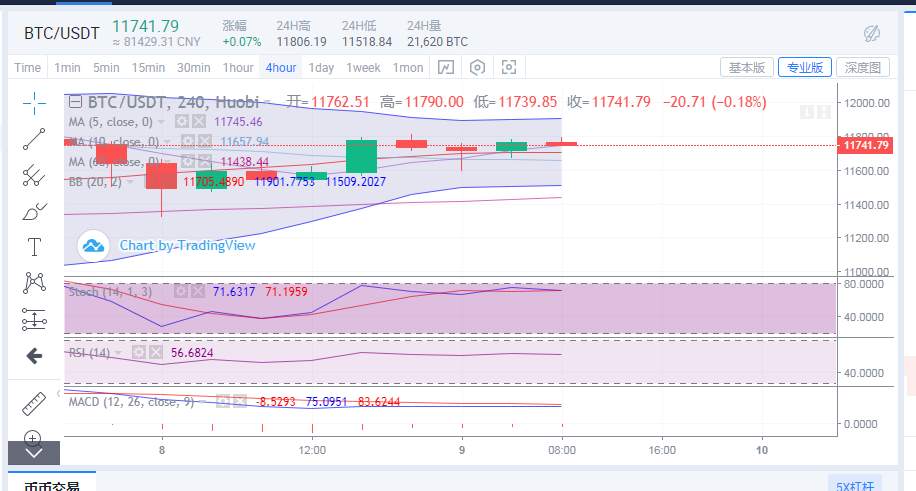
Task: Select the 15min interval tab
Action: pyautogui.click(x=148, y=68)
